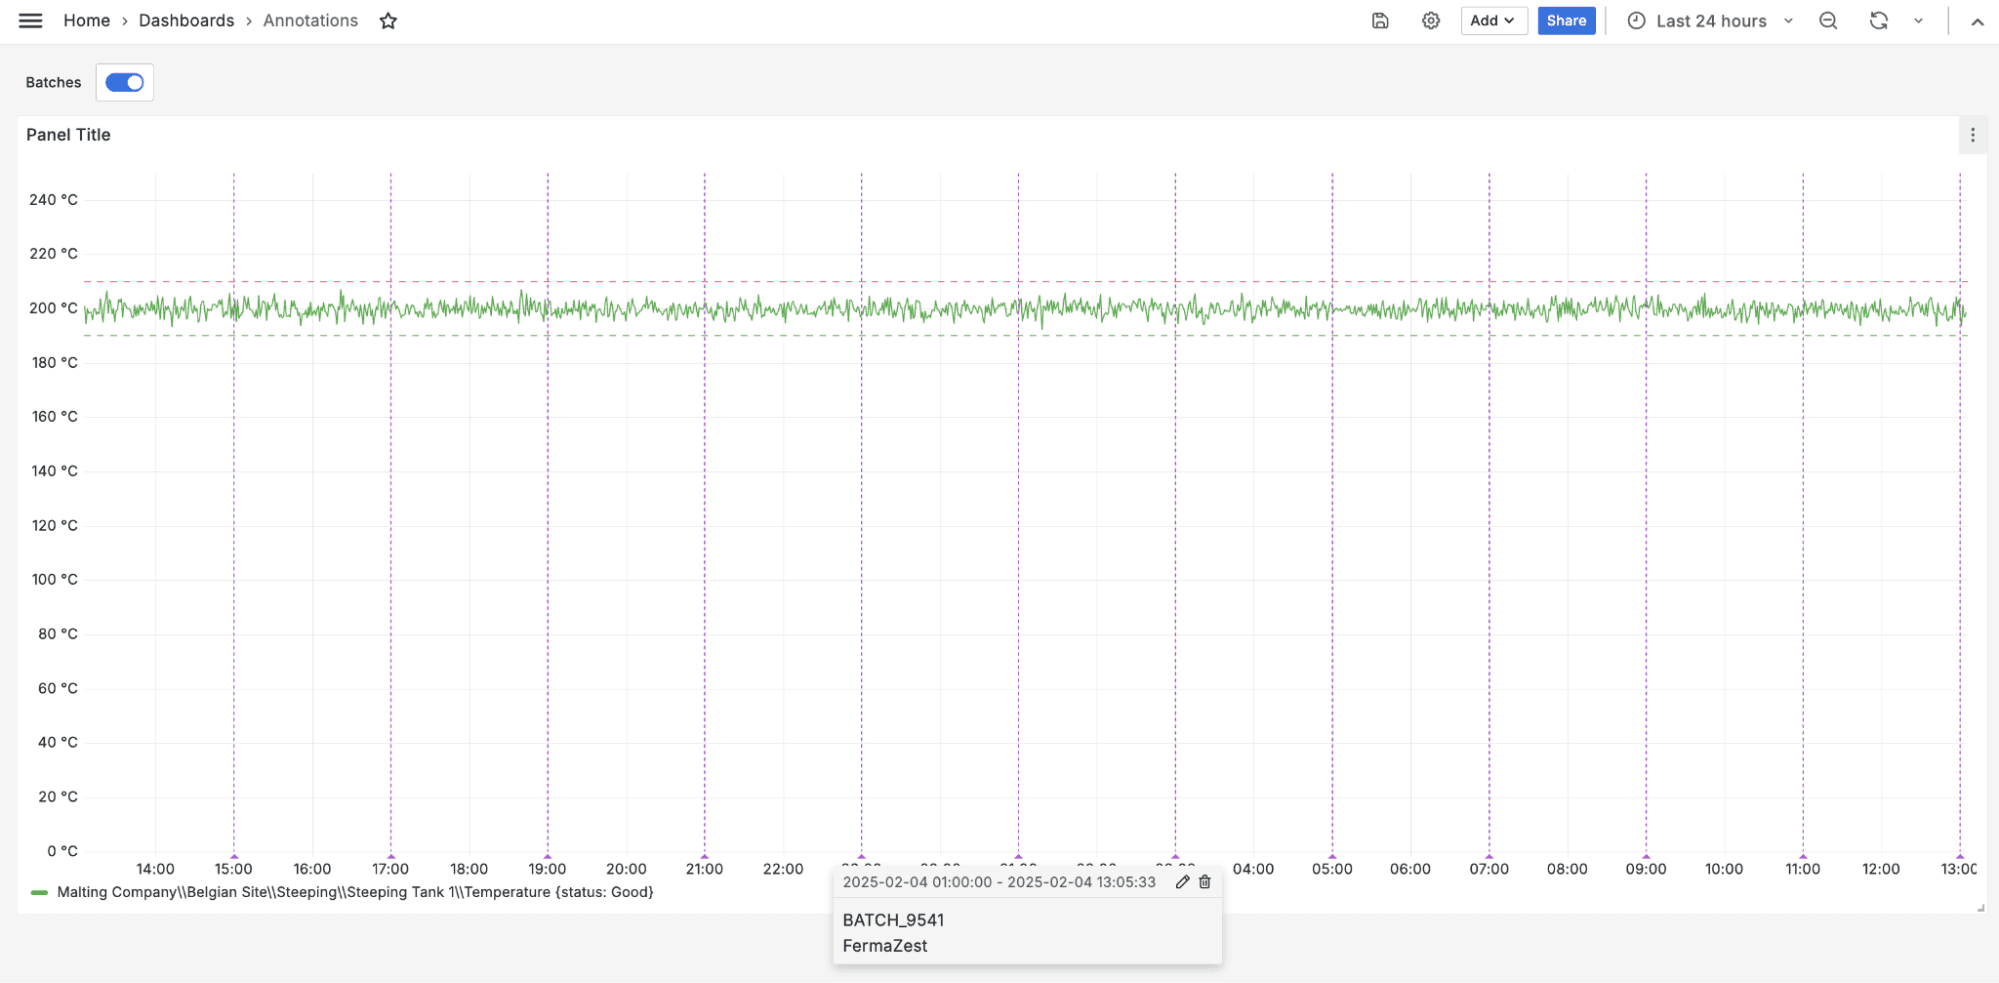
Task: Open dashboard settings gear
Action: [1430, 20]
